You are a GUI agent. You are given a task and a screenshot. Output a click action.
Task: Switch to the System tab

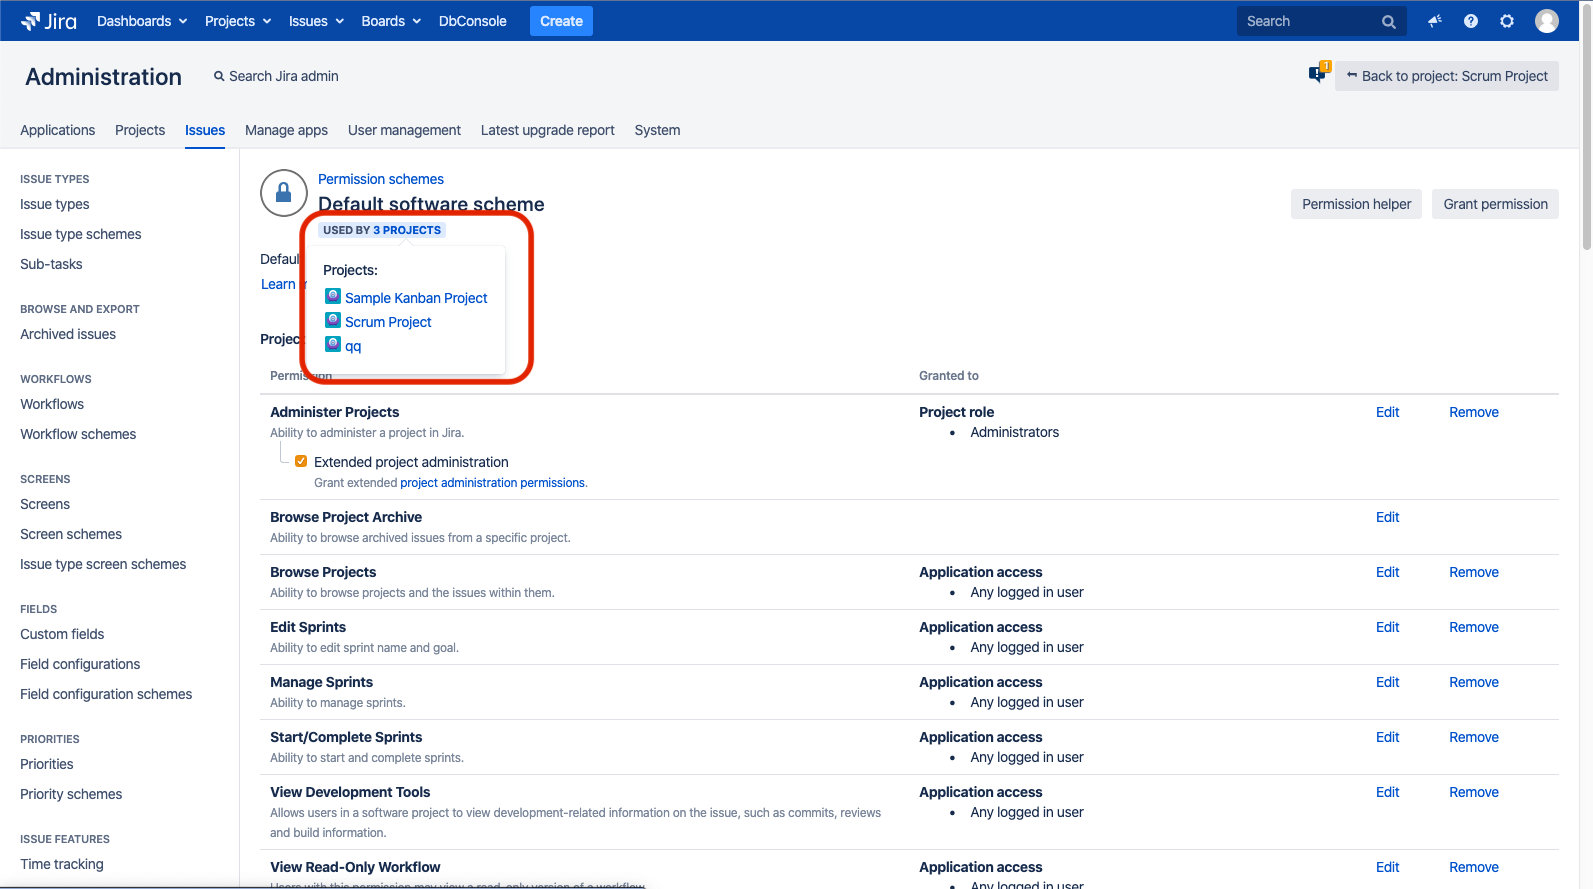point(657,130)
